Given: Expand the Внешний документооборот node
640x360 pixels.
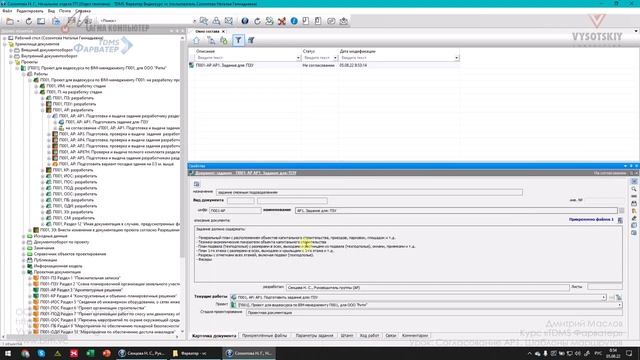Looking at the screenshot, I should (11, 50).
